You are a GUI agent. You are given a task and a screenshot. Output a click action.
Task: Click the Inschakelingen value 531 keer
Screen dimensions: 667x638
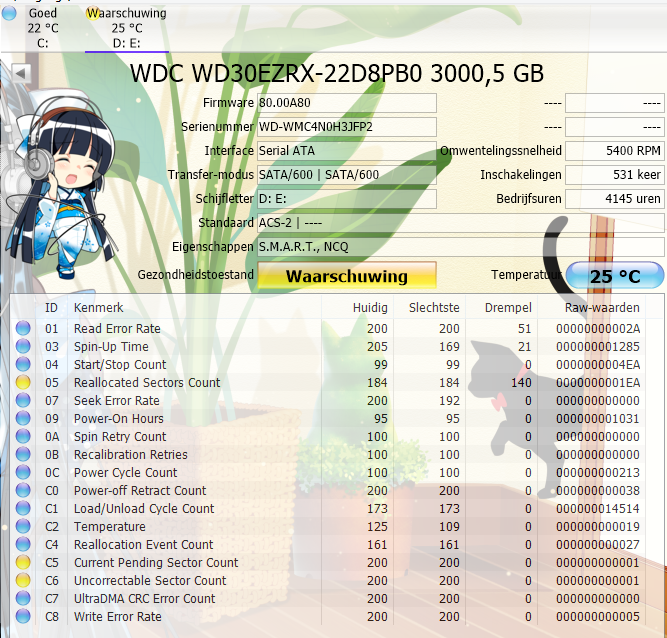pos(615,175)
